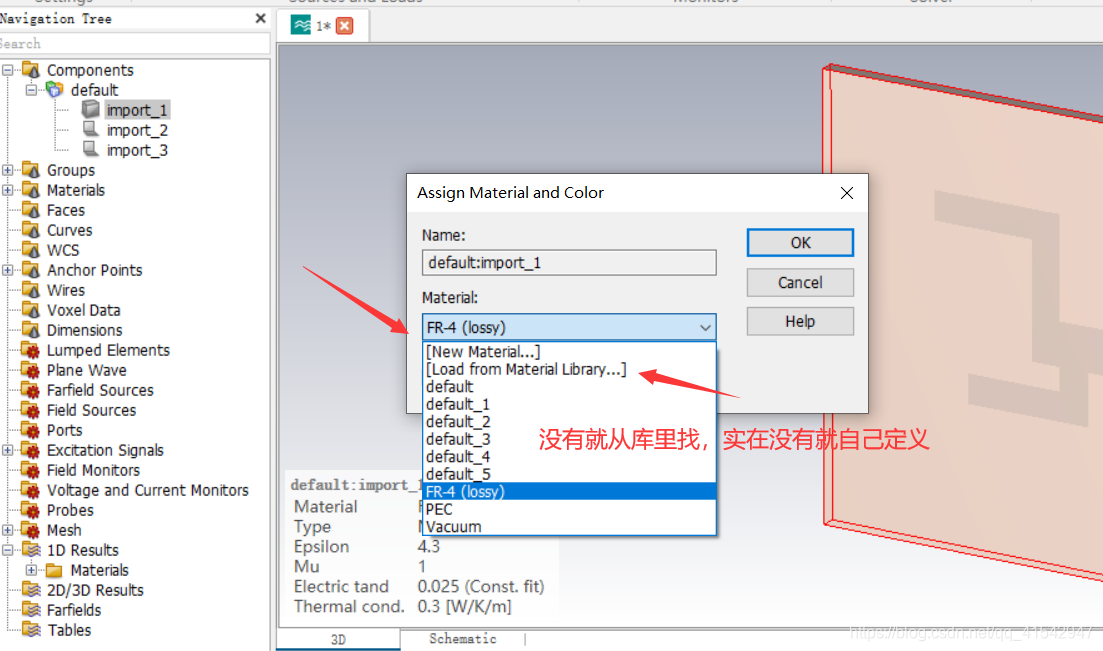Click Electric tand value 0.025 (Const. fit)
1103x651 pixels.
(480, 586)
